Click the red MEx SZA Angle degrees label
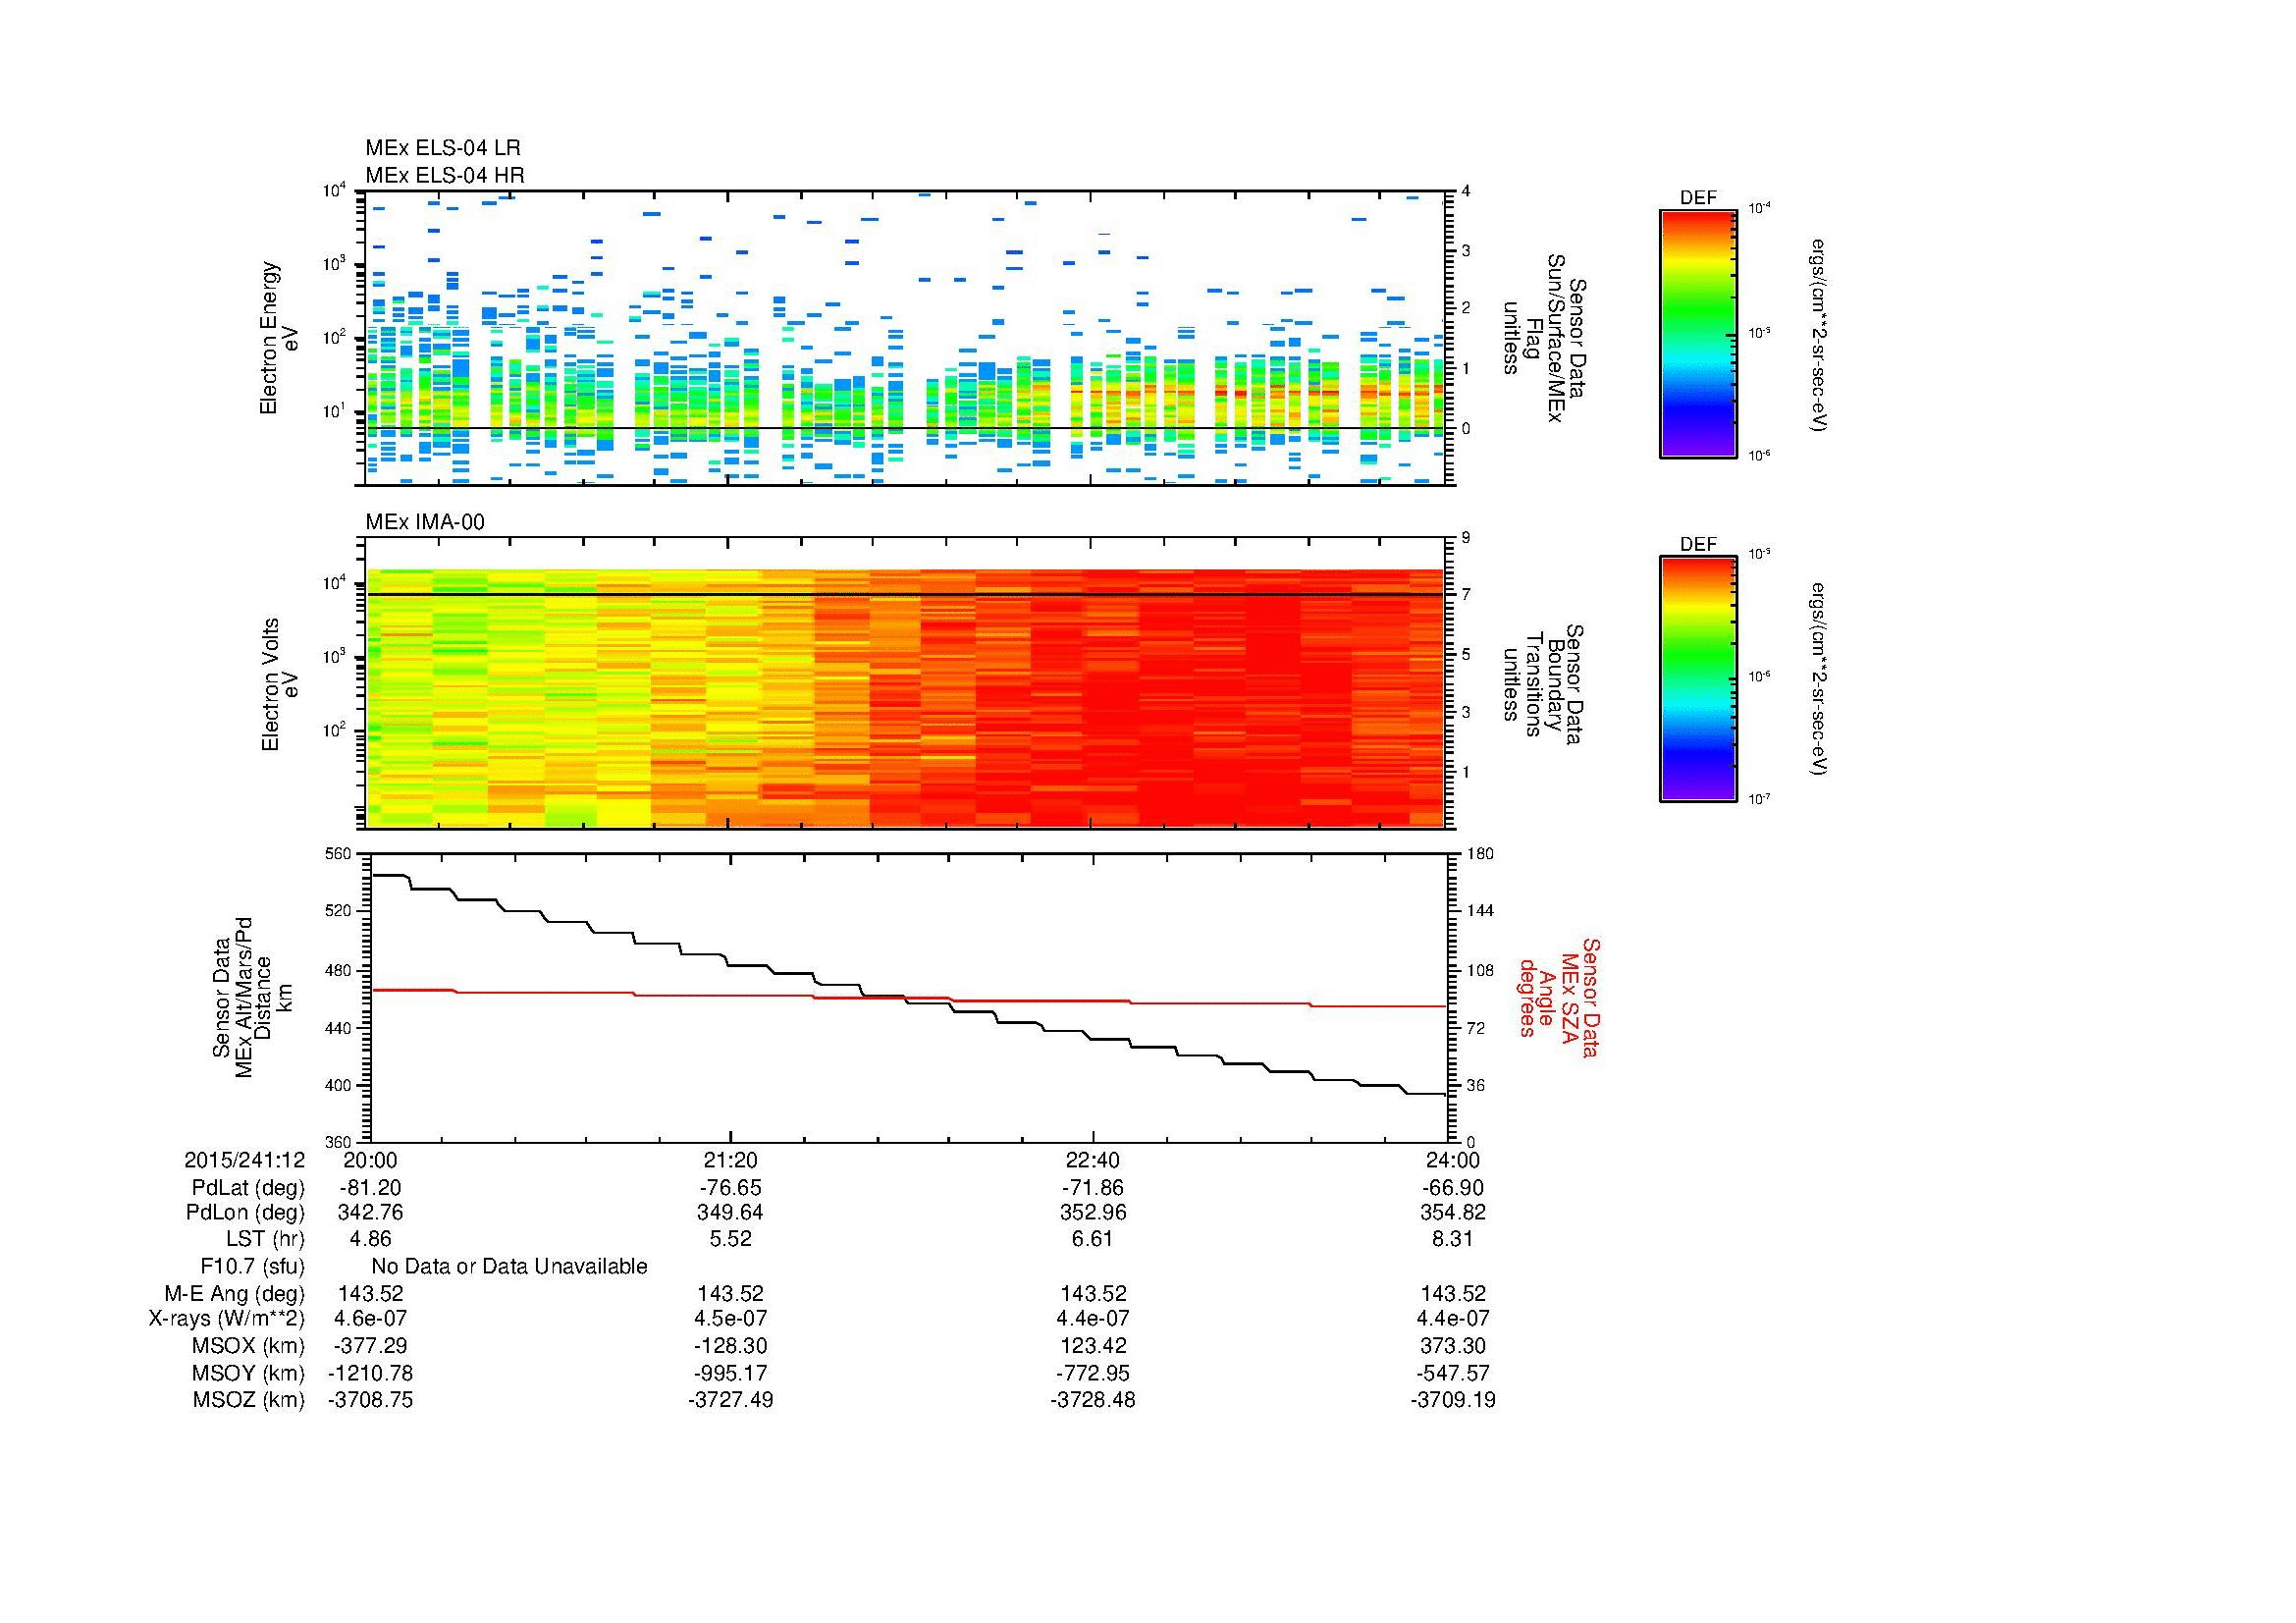This screenshot has width=2296, height=1623. [1558, 997]
